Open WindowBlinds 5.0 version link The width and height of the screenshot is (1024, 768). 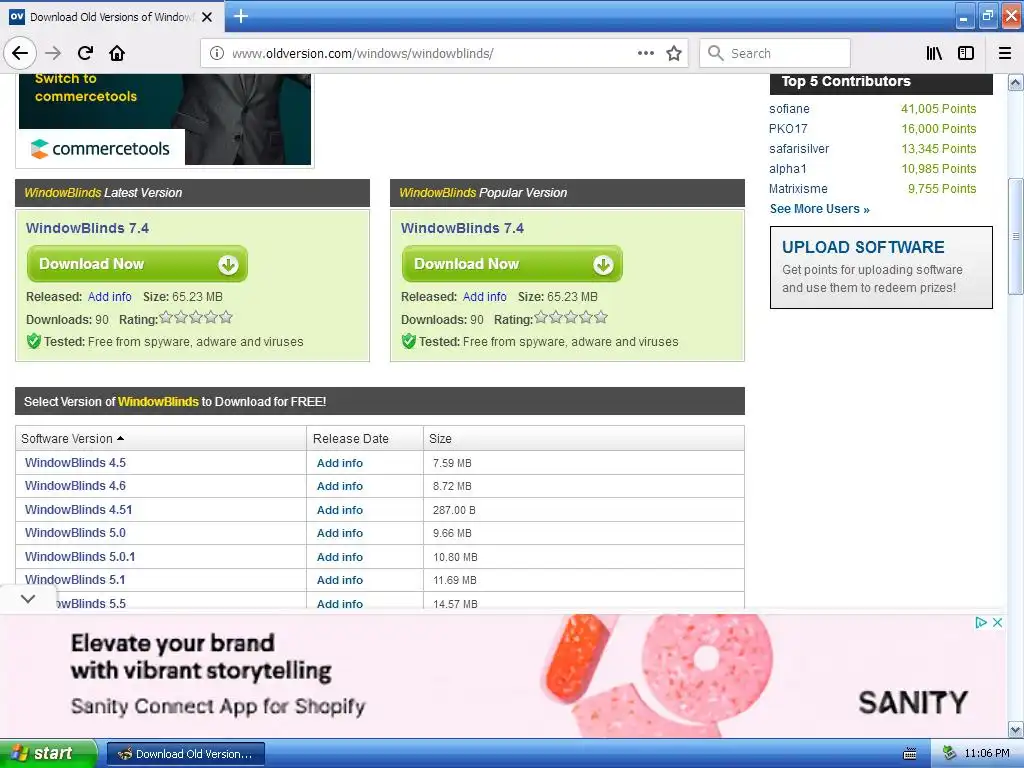tap(75, 533)
